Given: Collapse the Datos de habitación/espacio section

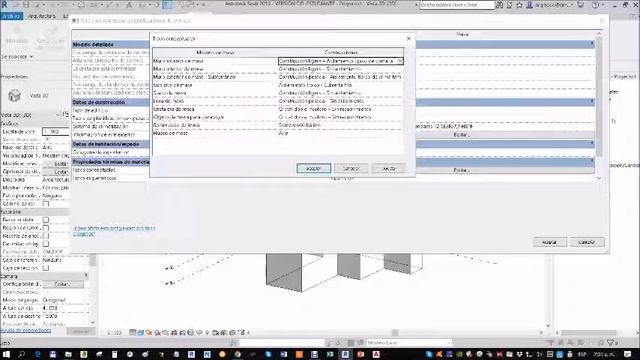Looking at the screenshot, I should (592, 144).
